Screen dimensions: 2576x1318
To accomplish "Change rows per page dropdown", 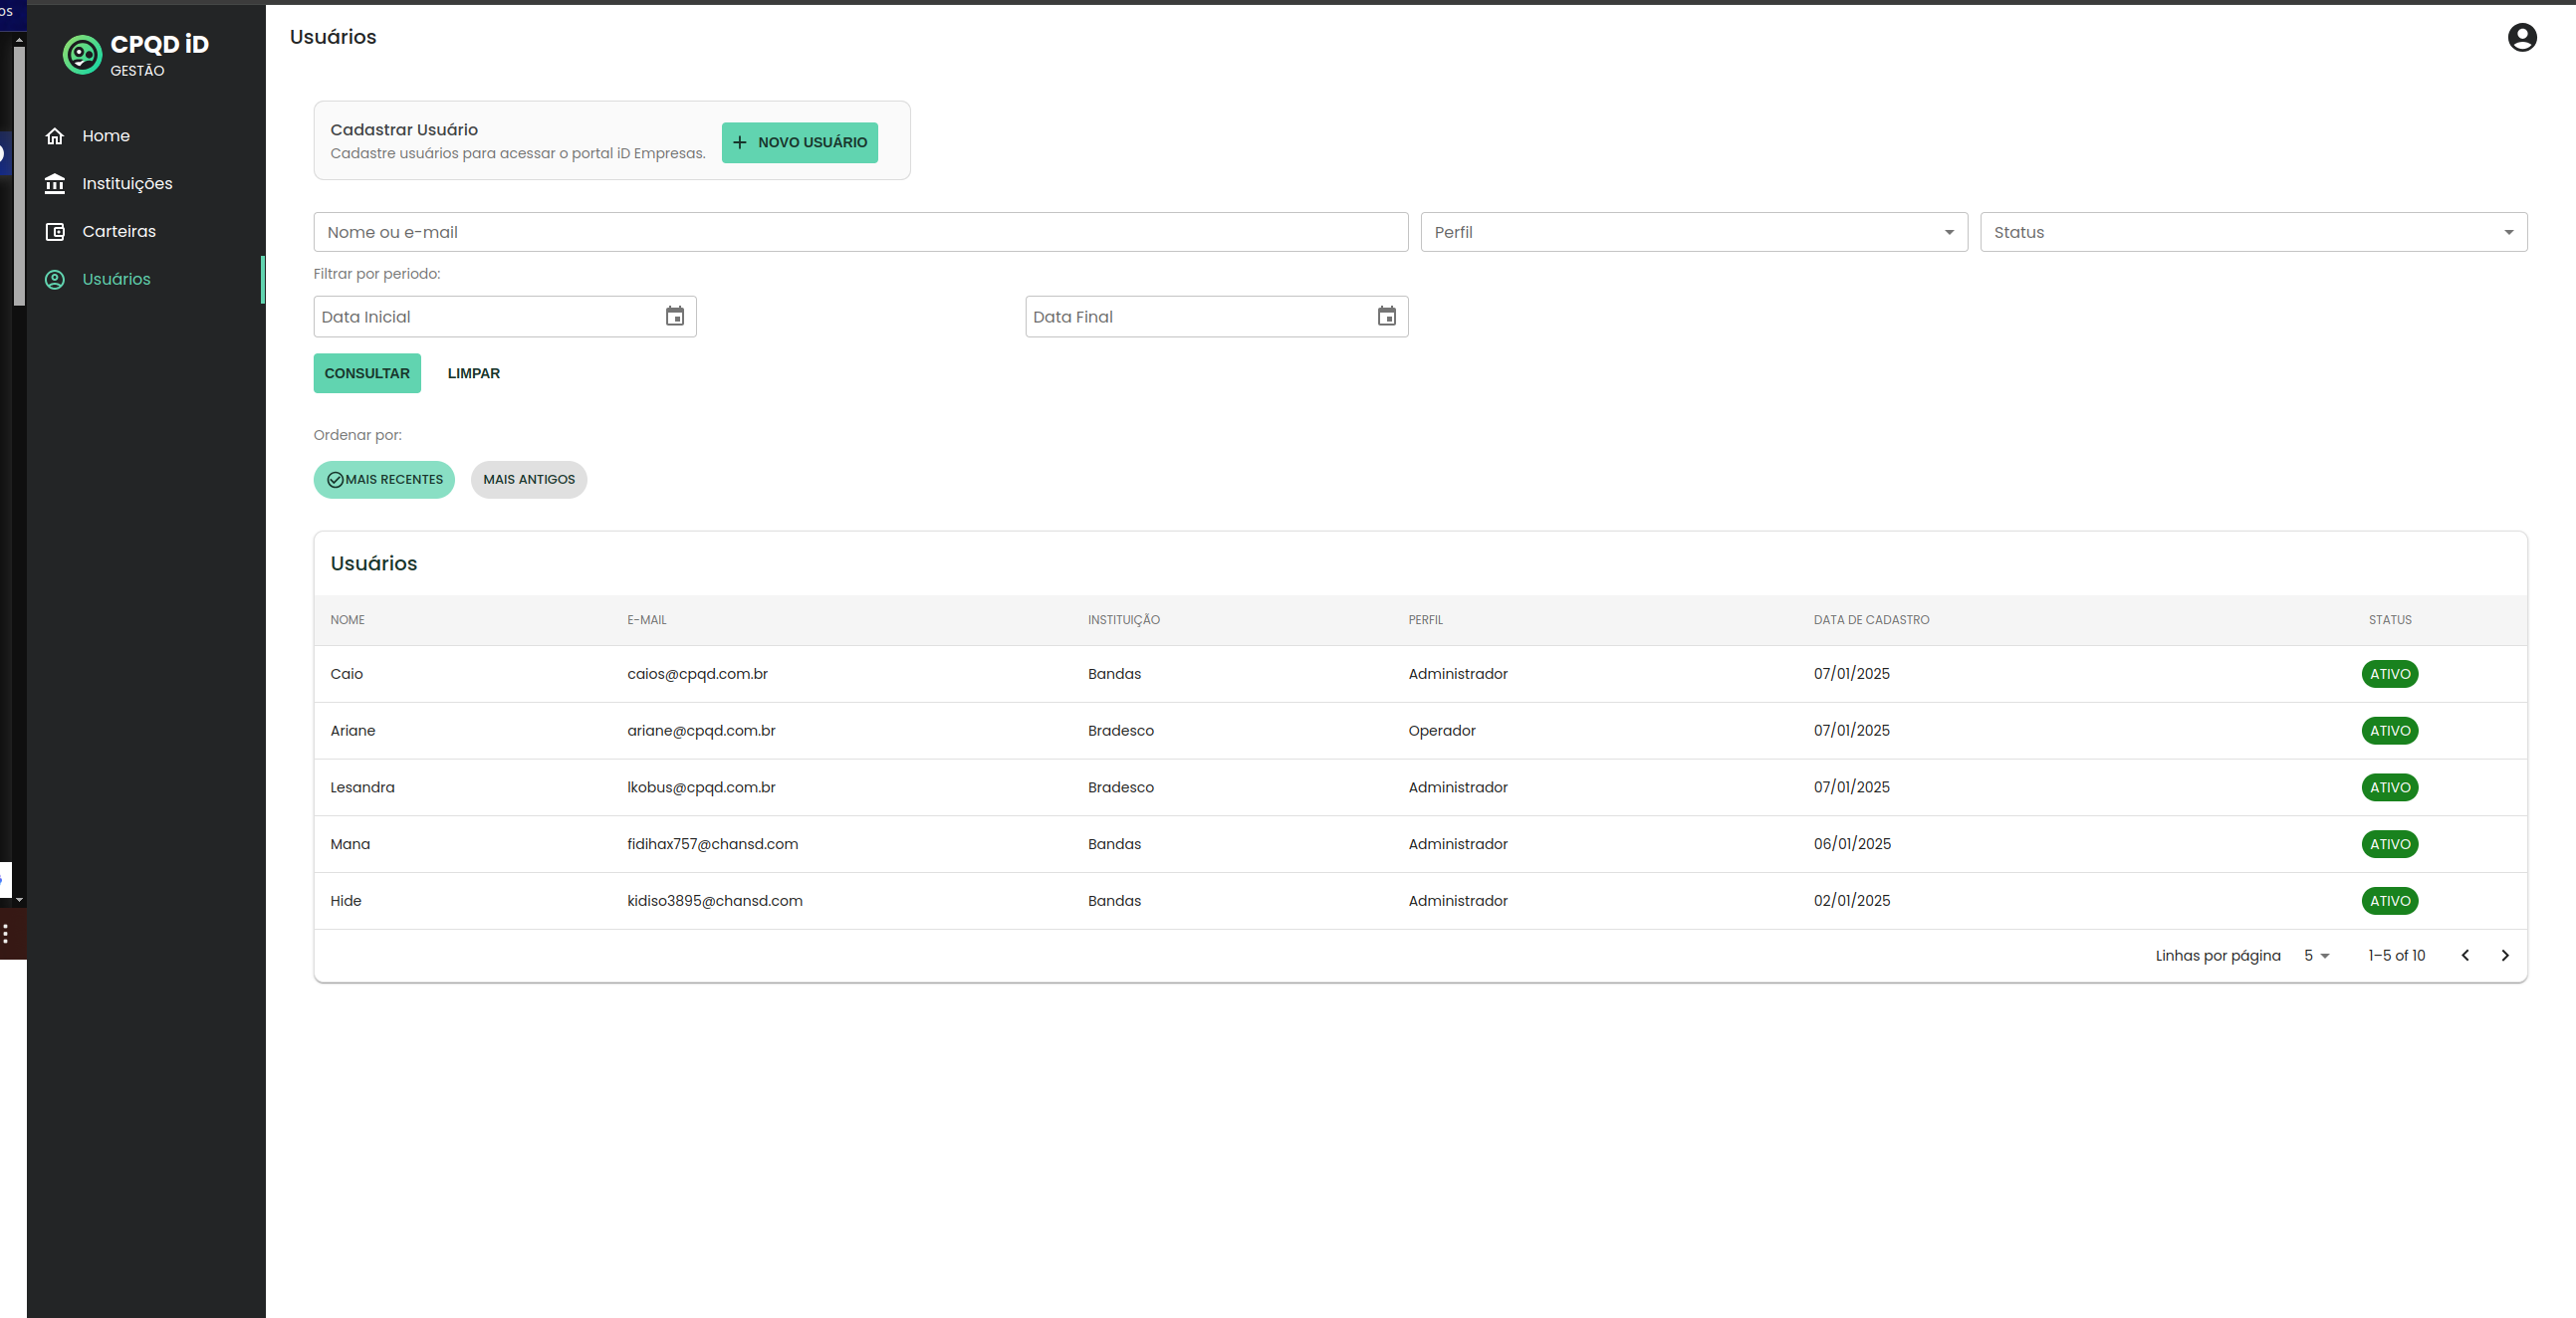I will coord(2316,956).
